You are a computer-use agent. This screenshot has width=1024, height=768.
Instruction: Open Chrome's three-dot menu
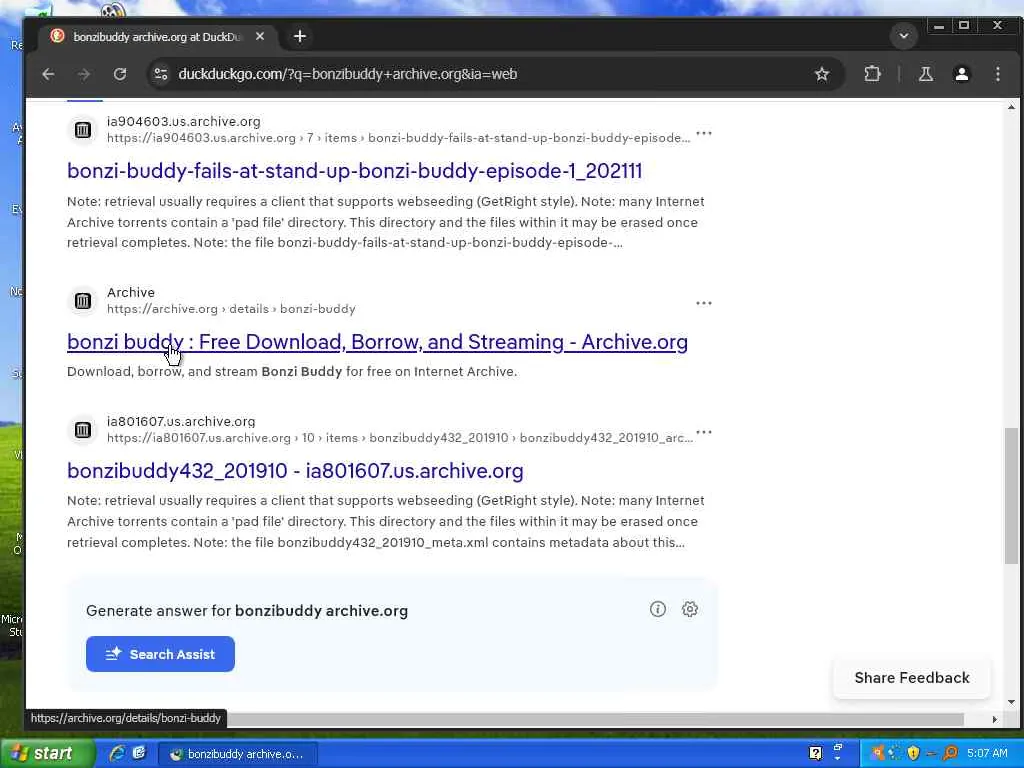tap(997, 74)
